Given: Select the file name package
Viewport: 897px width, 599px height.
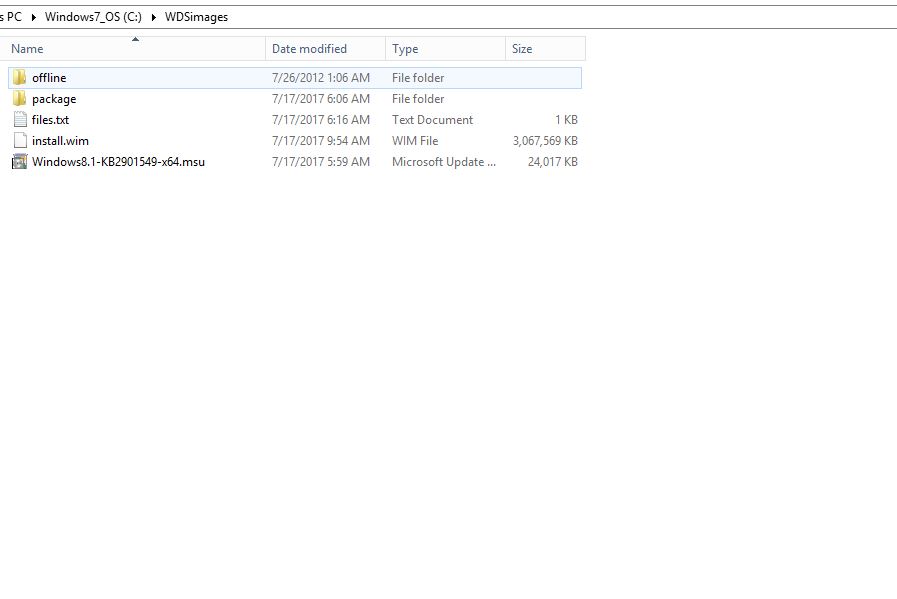Looking at the screenshot, I should coord(54,99).
